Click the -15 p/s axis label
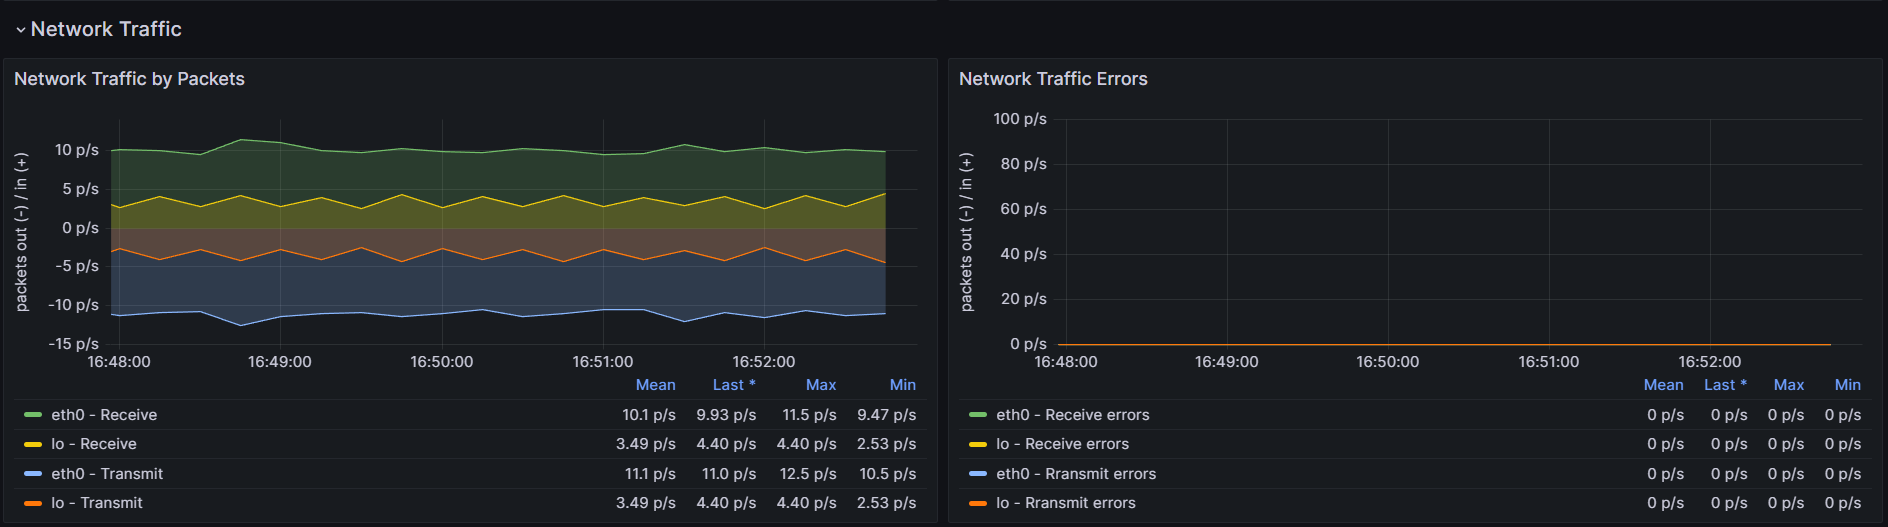Viewport: 1888px width, 527px height. (74, 344)
